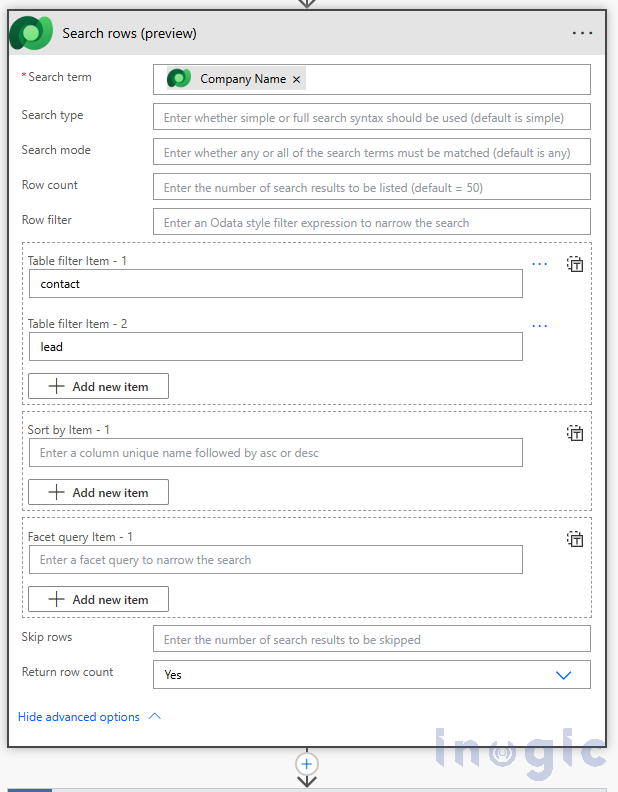Expand the Return row count dropdown
Image resolution: width=618 pixels, height=792 pixels.
(563, 675)
